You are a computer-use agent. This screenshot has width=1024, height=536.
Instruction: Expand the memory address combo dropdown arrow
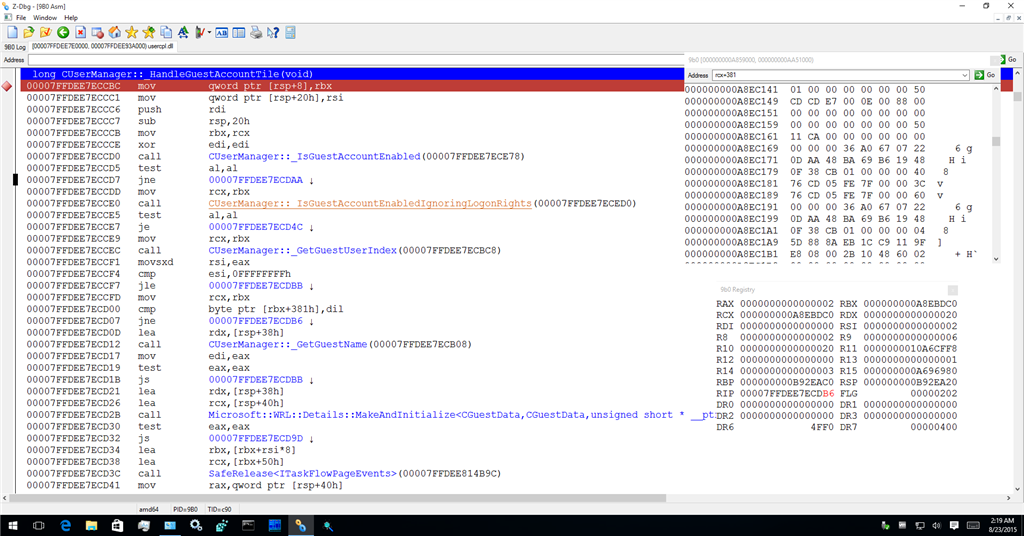pos(965,75)
